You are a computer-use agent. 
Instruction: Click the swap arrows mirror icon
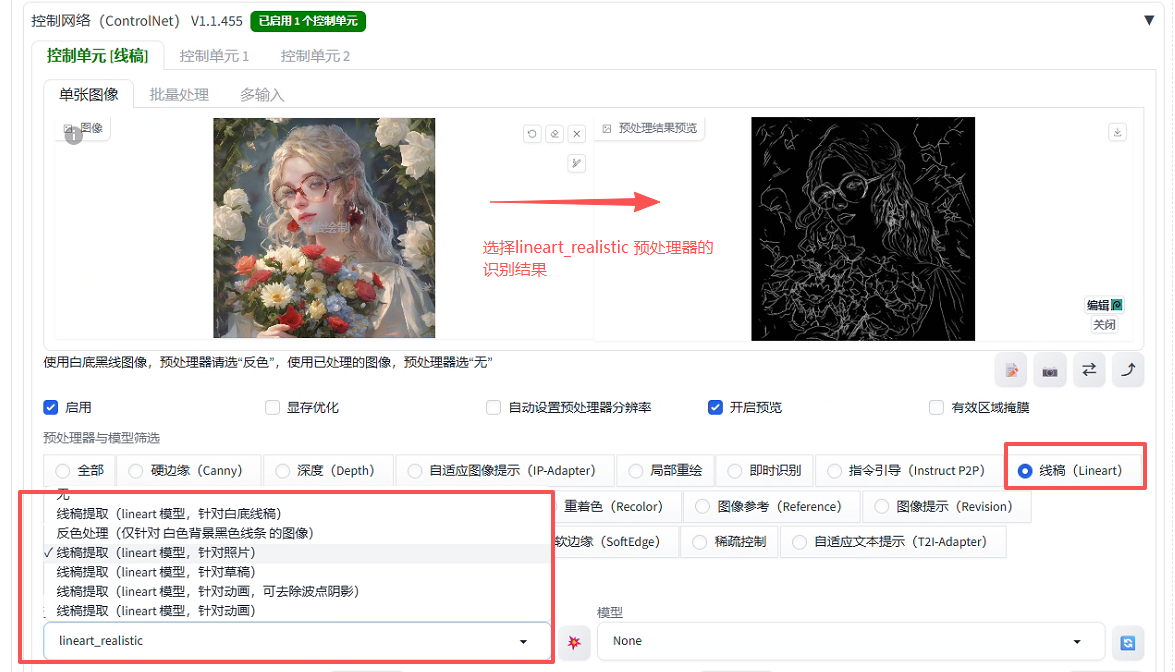coord(1089,370)
